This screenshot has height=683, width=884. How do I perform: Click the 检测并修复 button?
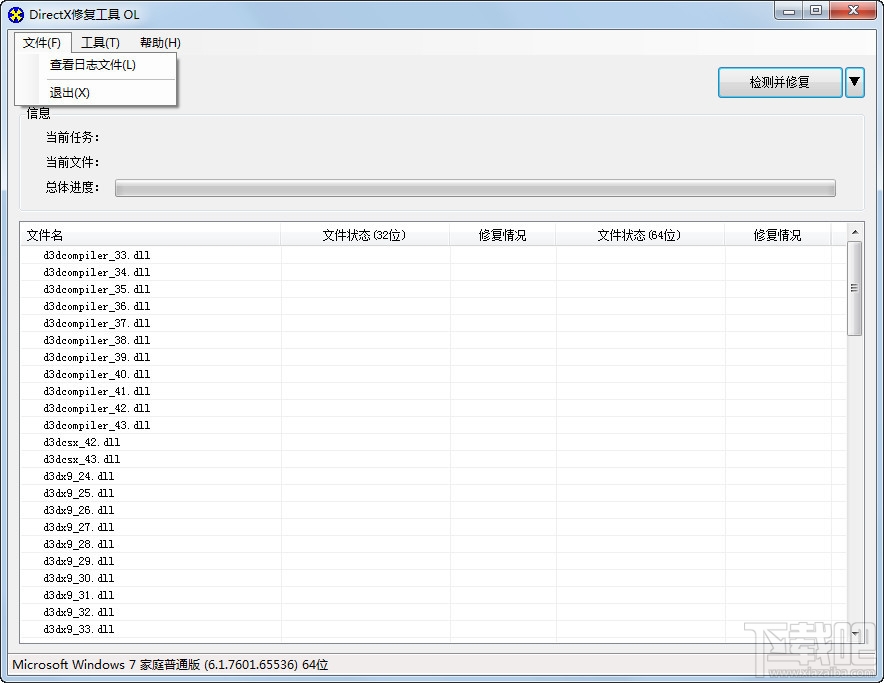pyautogui.click(x=780, y=82)
